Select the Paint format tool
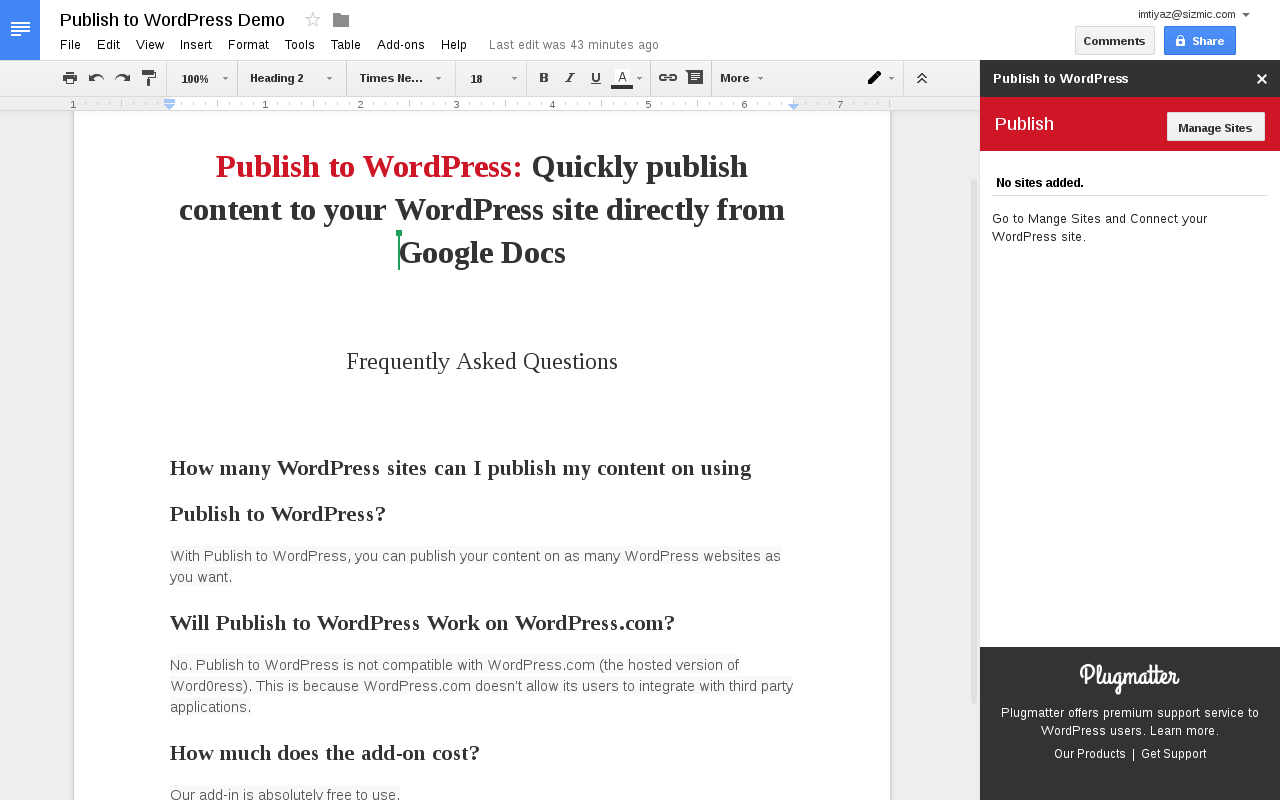The width and height of the screenshot is (1280, 800). click(149, 78)
